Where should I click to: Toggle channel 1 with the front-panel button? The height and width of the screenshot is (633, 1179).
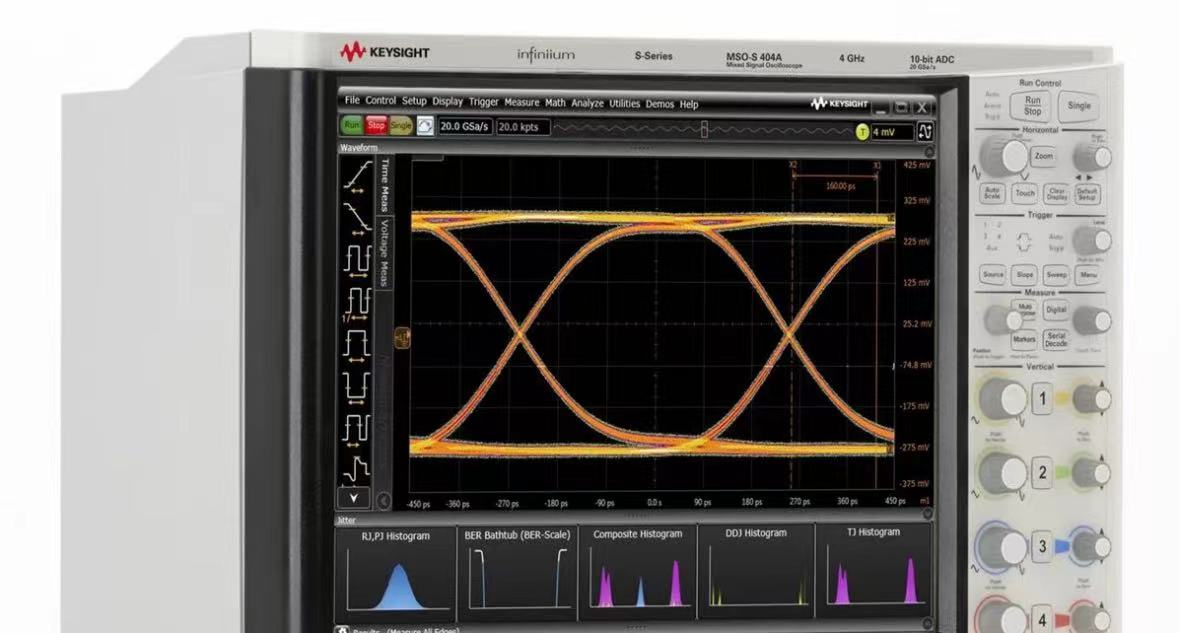(1042, 398)
